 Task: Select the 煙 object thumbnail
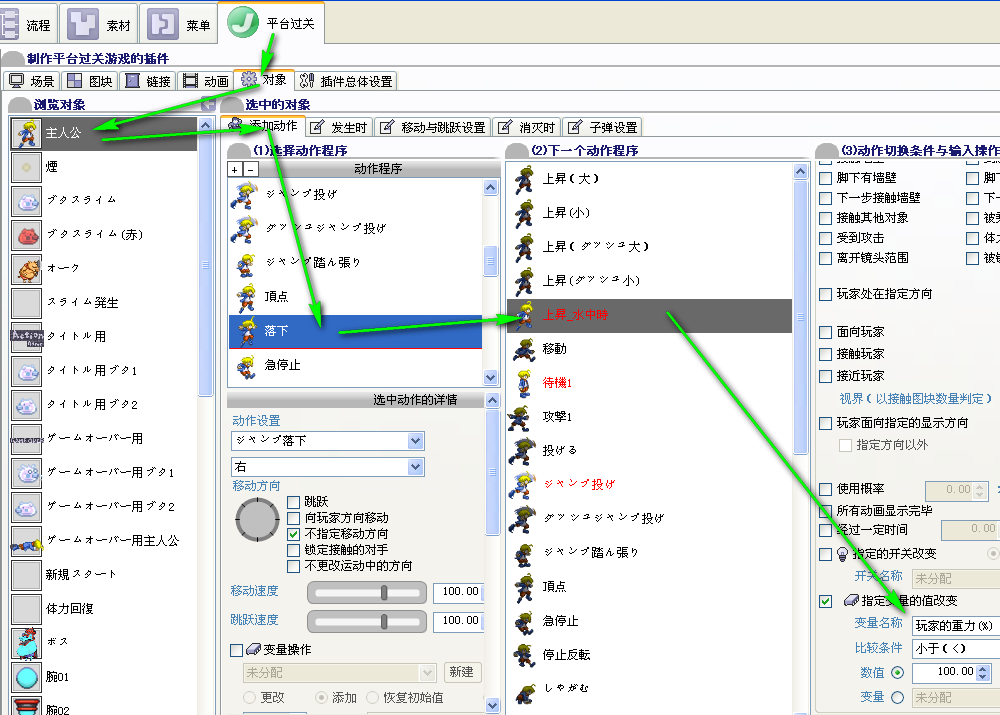click(26, 167)
